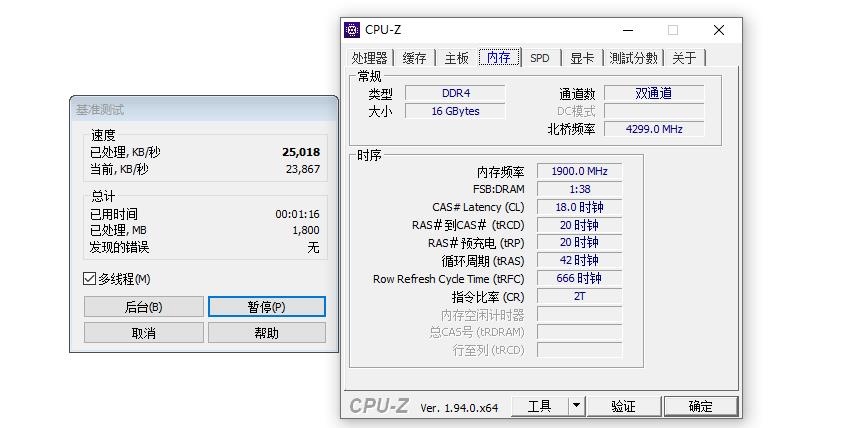This screenshot has height=428, width=849.
Task: Click the 25,018 processed KB/秒 value
Action: point(301,152)
